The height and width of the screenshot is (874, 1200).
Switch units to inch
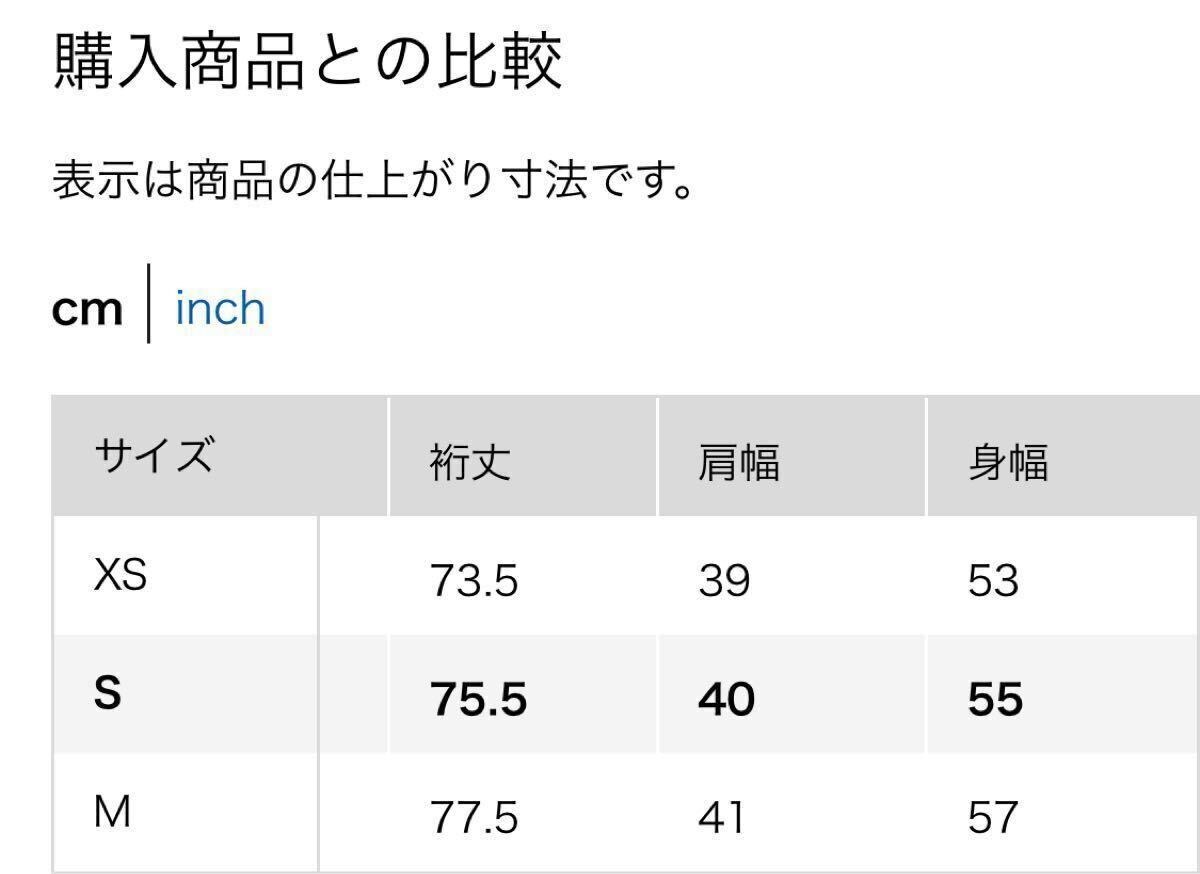point(218,308)
